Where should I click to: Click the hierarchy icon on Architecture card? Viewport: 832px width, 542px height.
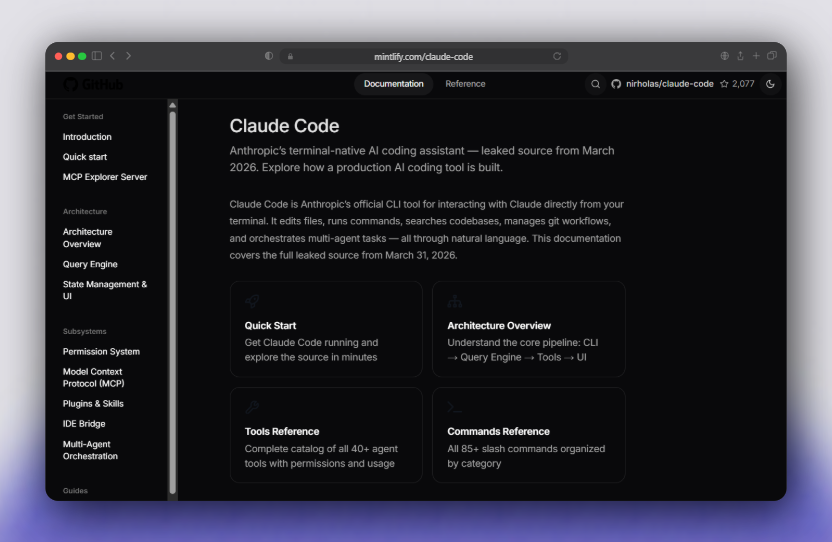[x=455, y=302]
